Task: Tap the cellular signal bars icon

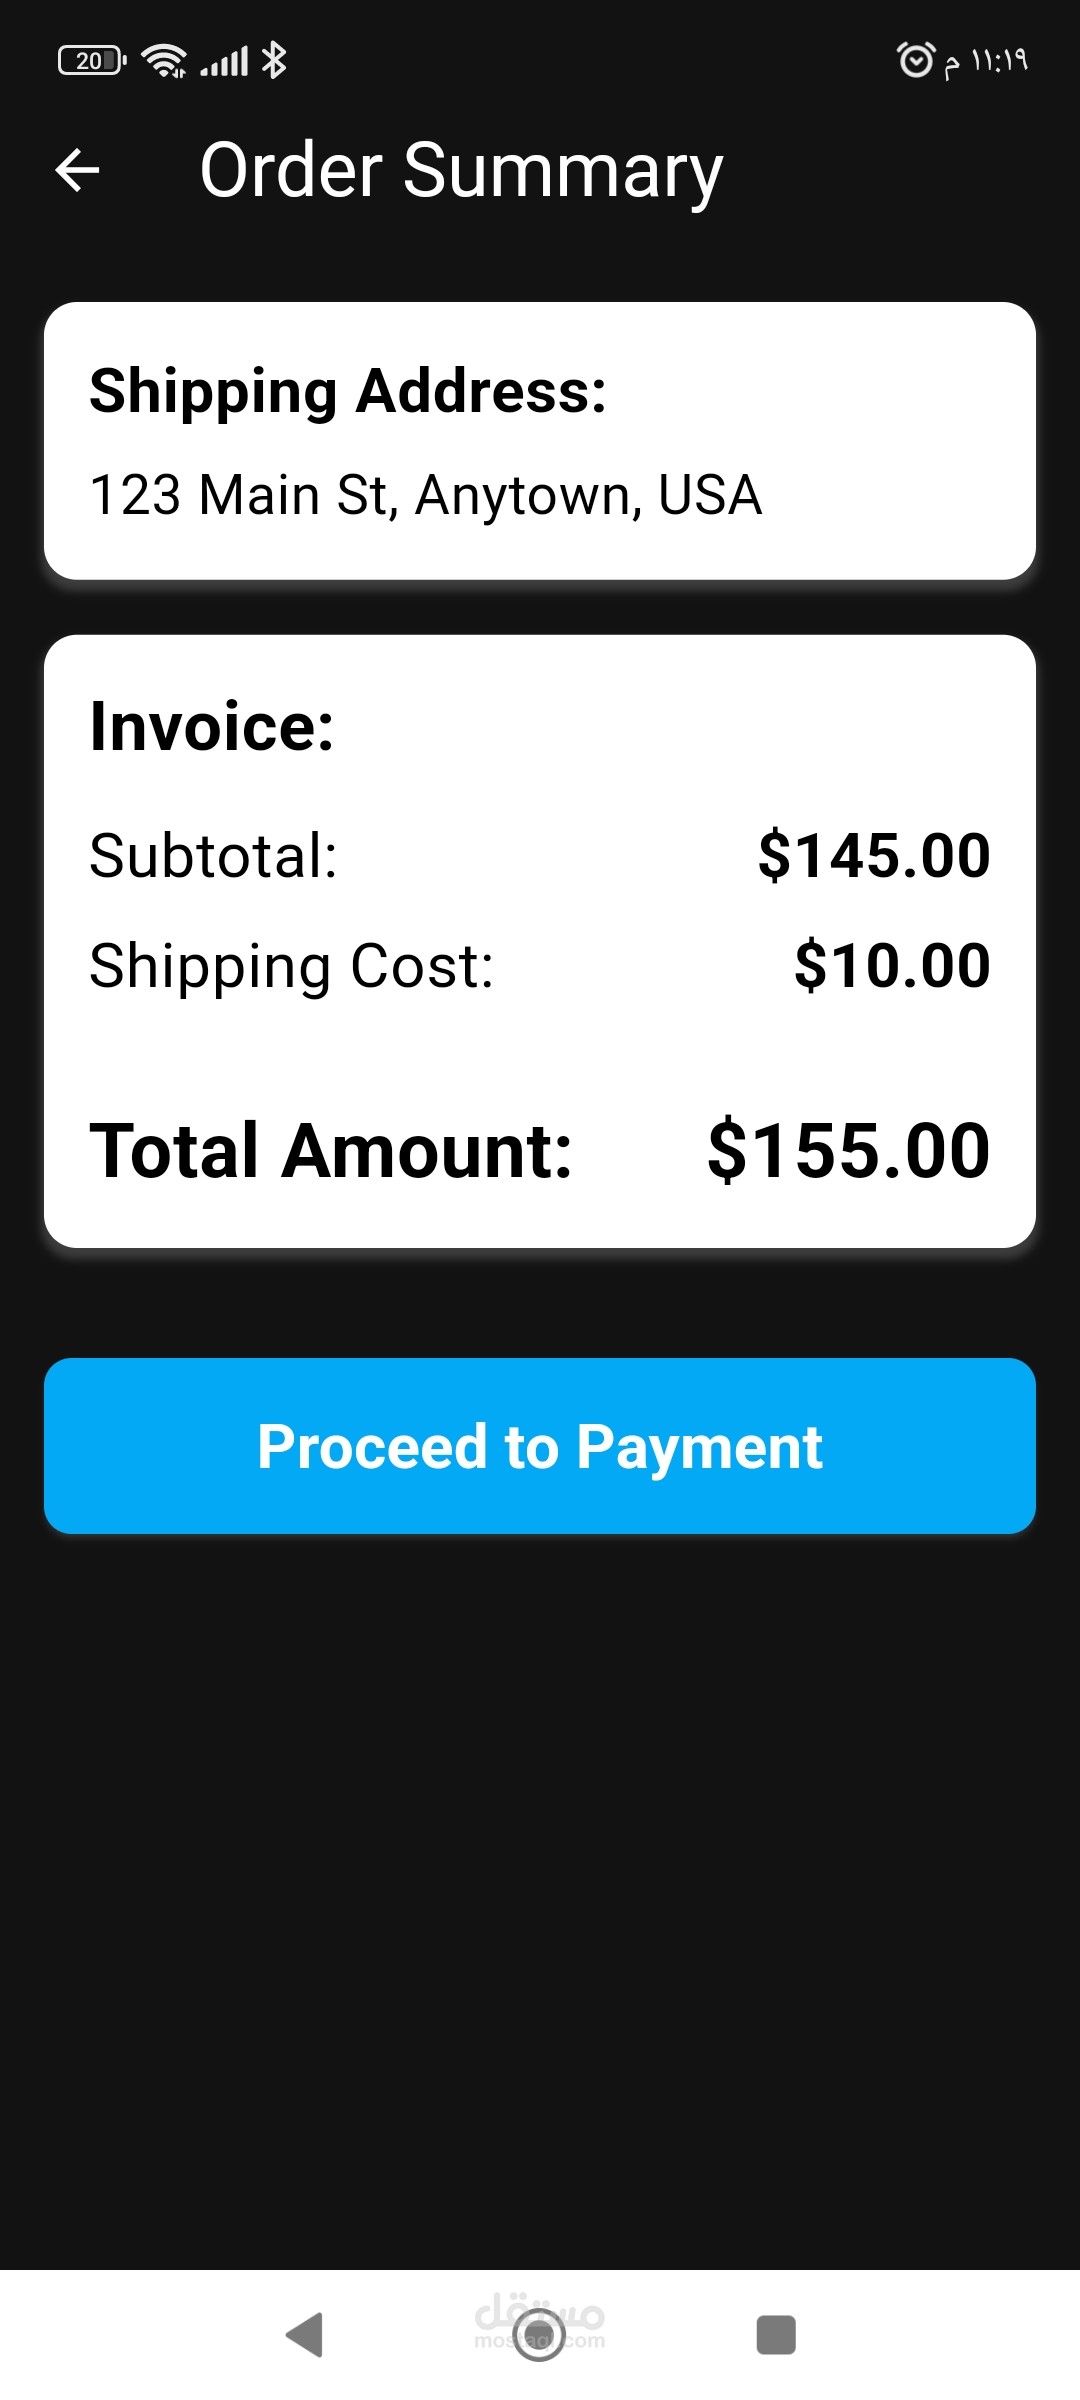Action: (x=224, y=61)
